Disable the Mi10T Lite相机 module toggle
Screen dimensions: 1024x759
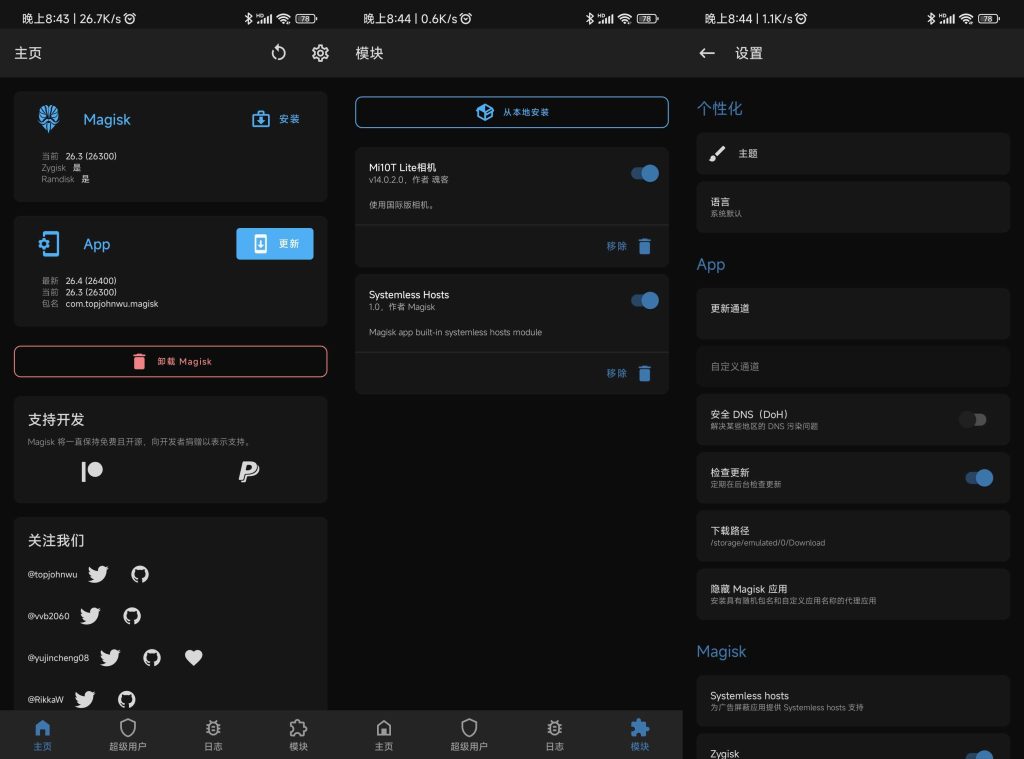[x=644, y=172]
